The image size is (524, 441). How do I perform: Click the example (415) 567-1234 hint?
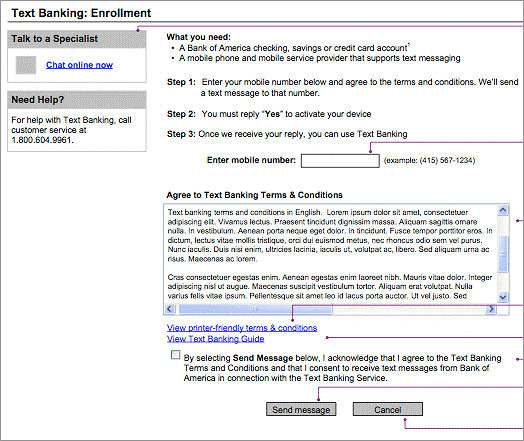click(x=429, y=160)
